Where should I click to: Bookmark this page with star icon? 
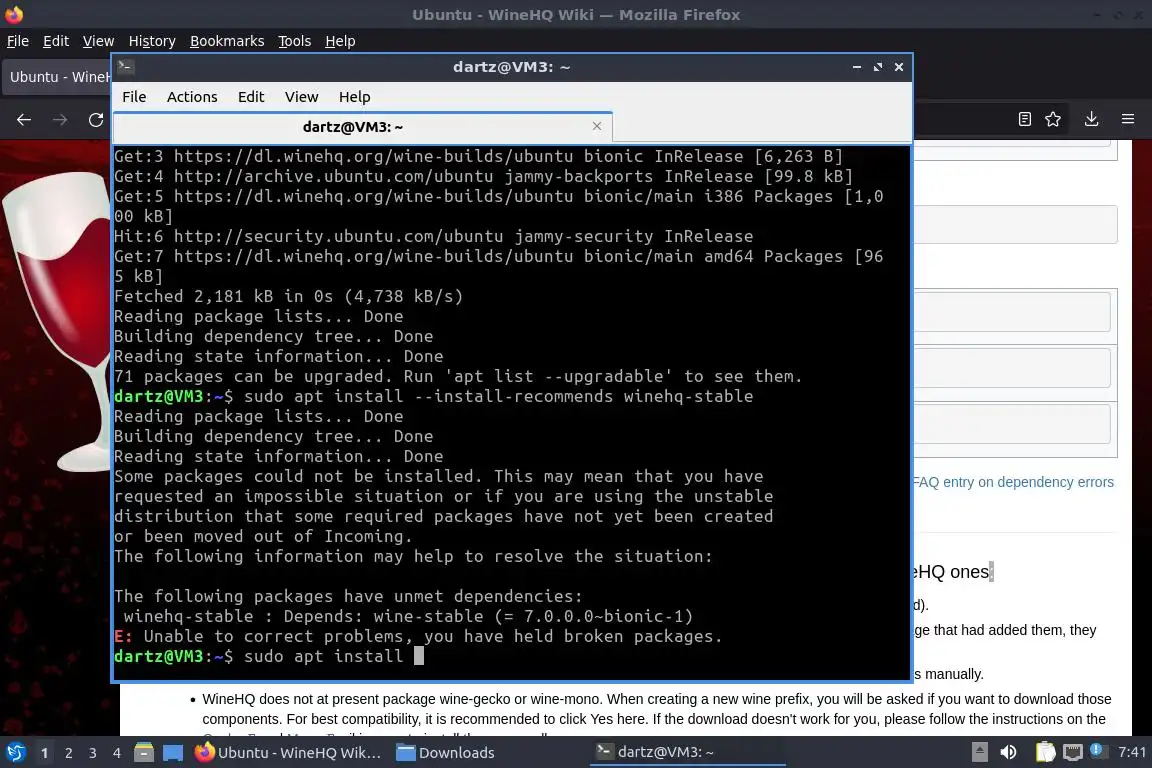tap(1053, 119)
